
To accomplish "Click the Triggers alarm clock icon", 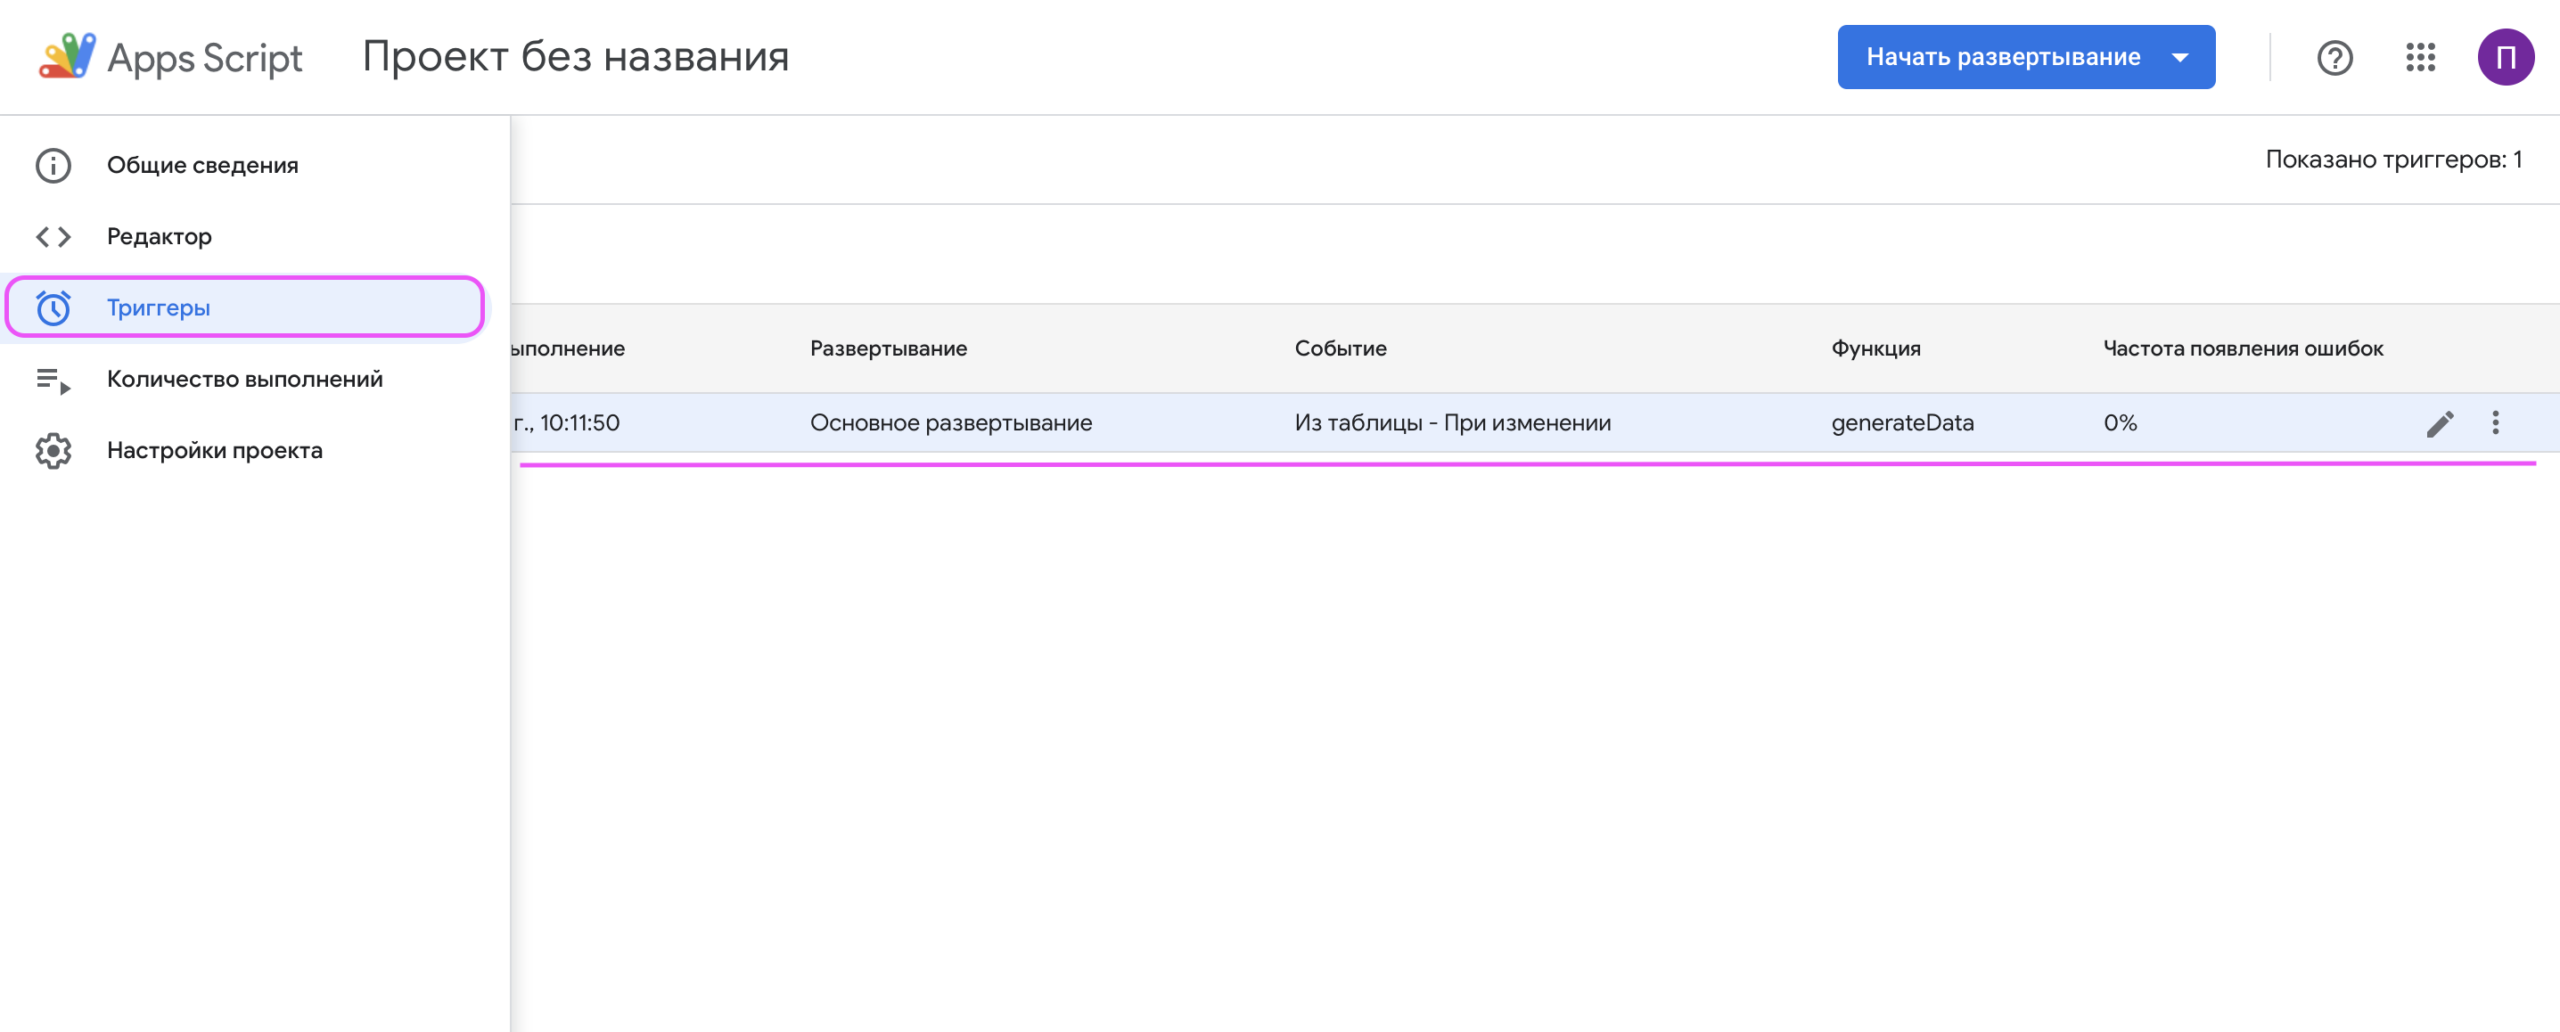I will [53, 308].
